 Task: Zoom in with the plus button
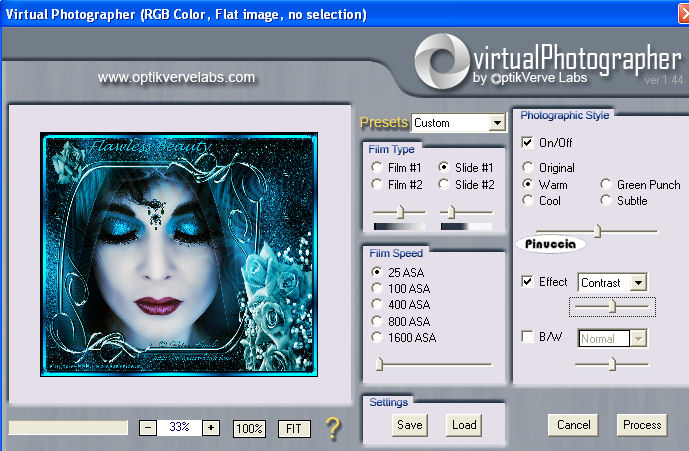[x=211, y=428]
